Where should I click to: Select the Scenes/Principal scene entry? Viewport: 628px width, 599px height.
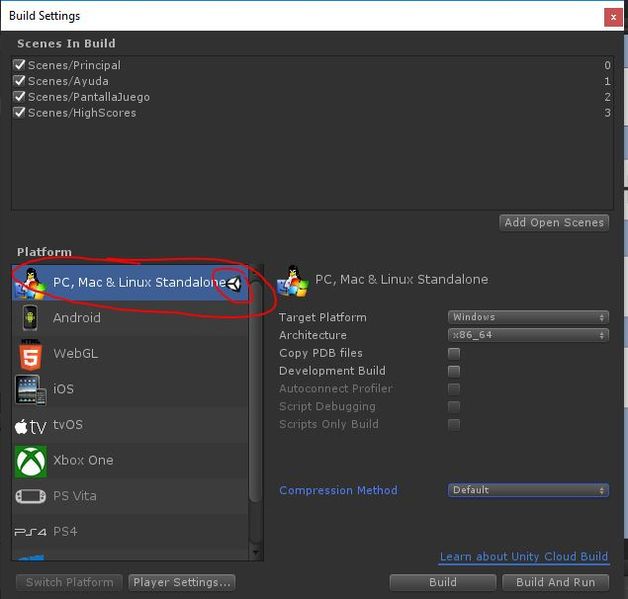click(x=312, y=65)
